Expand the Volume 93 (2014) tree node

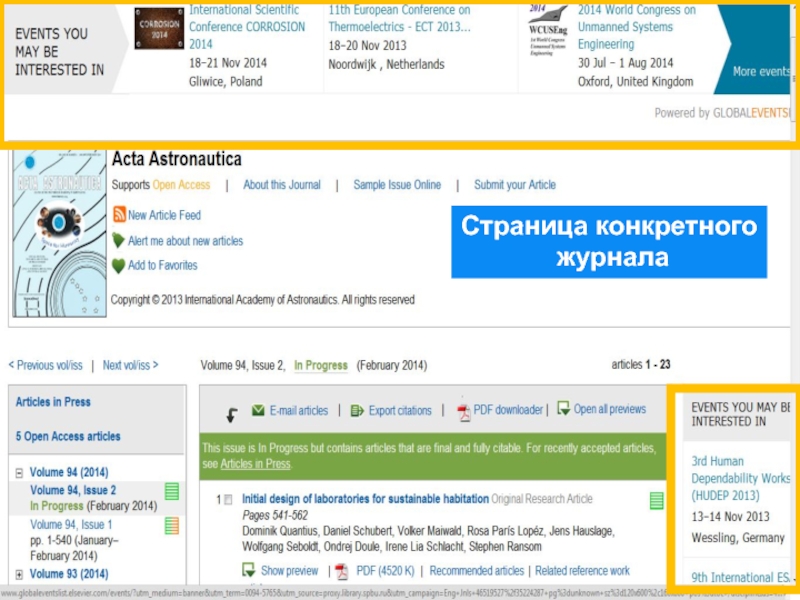[19, 574]
